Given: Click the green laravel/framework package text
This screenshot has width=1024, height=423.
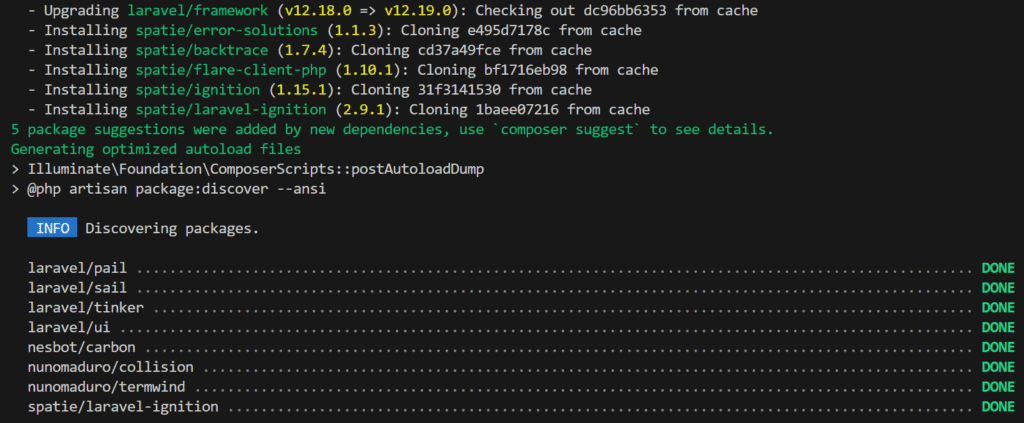Looking at the screenshot, I should pyautogui.click(x=192, y=11).
